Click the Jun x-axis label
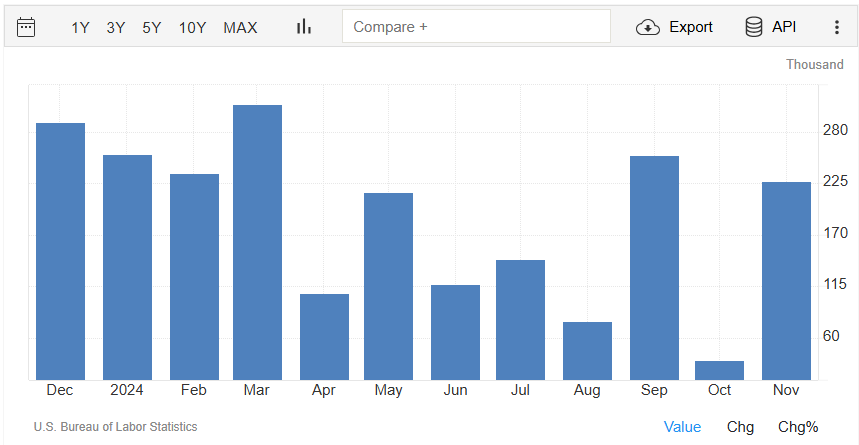The width and height of the screenshot is (859, 445). point(455,390)
